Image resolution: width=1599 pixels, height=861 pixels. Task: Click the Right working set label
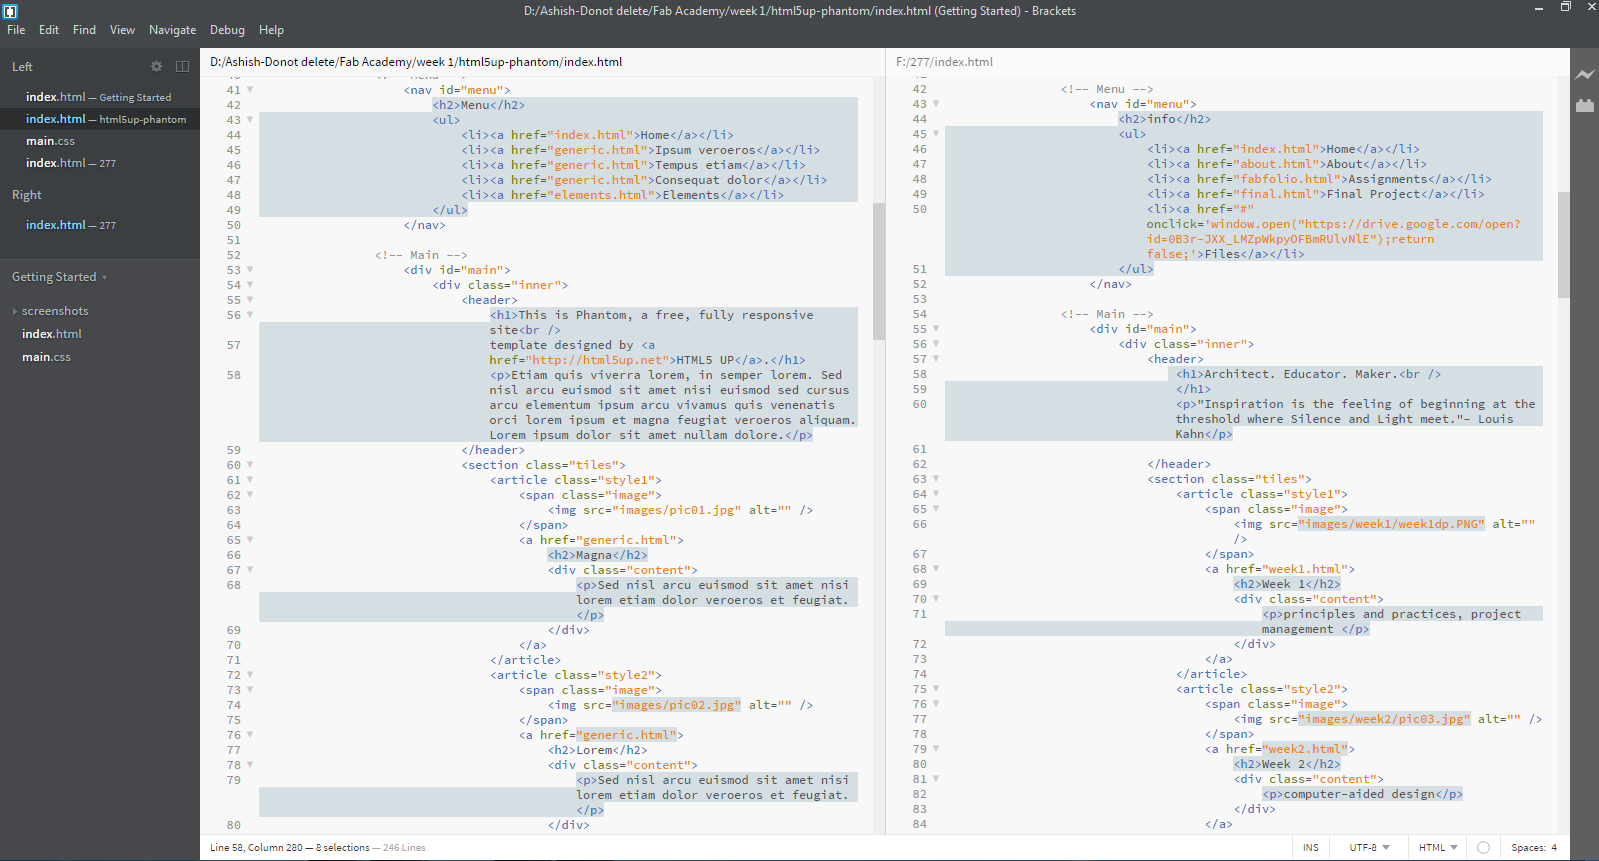pyautogui.click(x=27, y=195)
